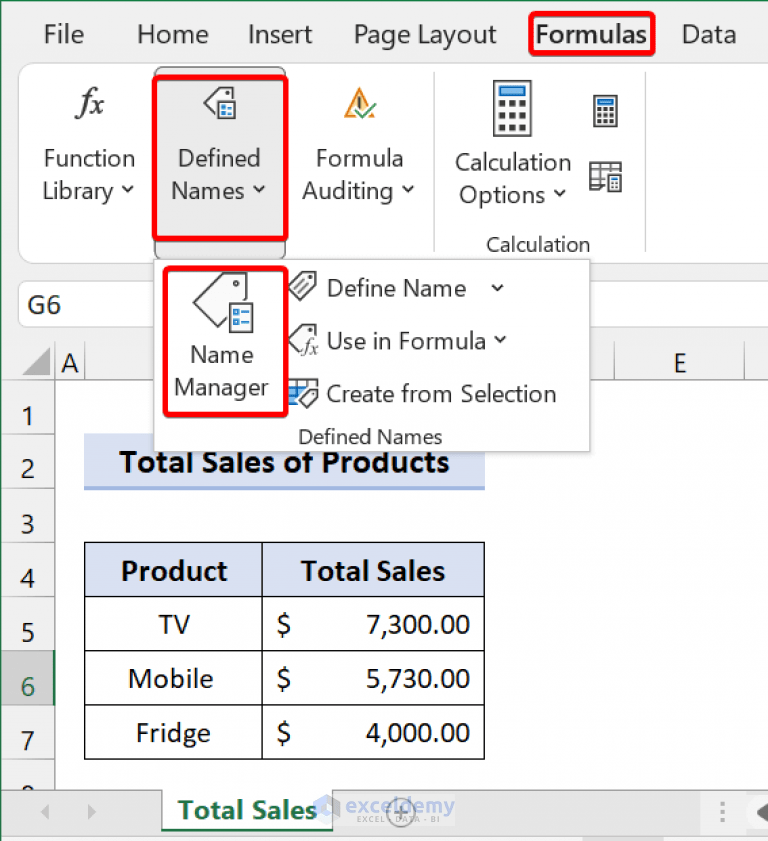Viewport: 768px width, 841px height.
Task: Click the Formula Auditing warning icon
Action: click(x=359, y=103)
